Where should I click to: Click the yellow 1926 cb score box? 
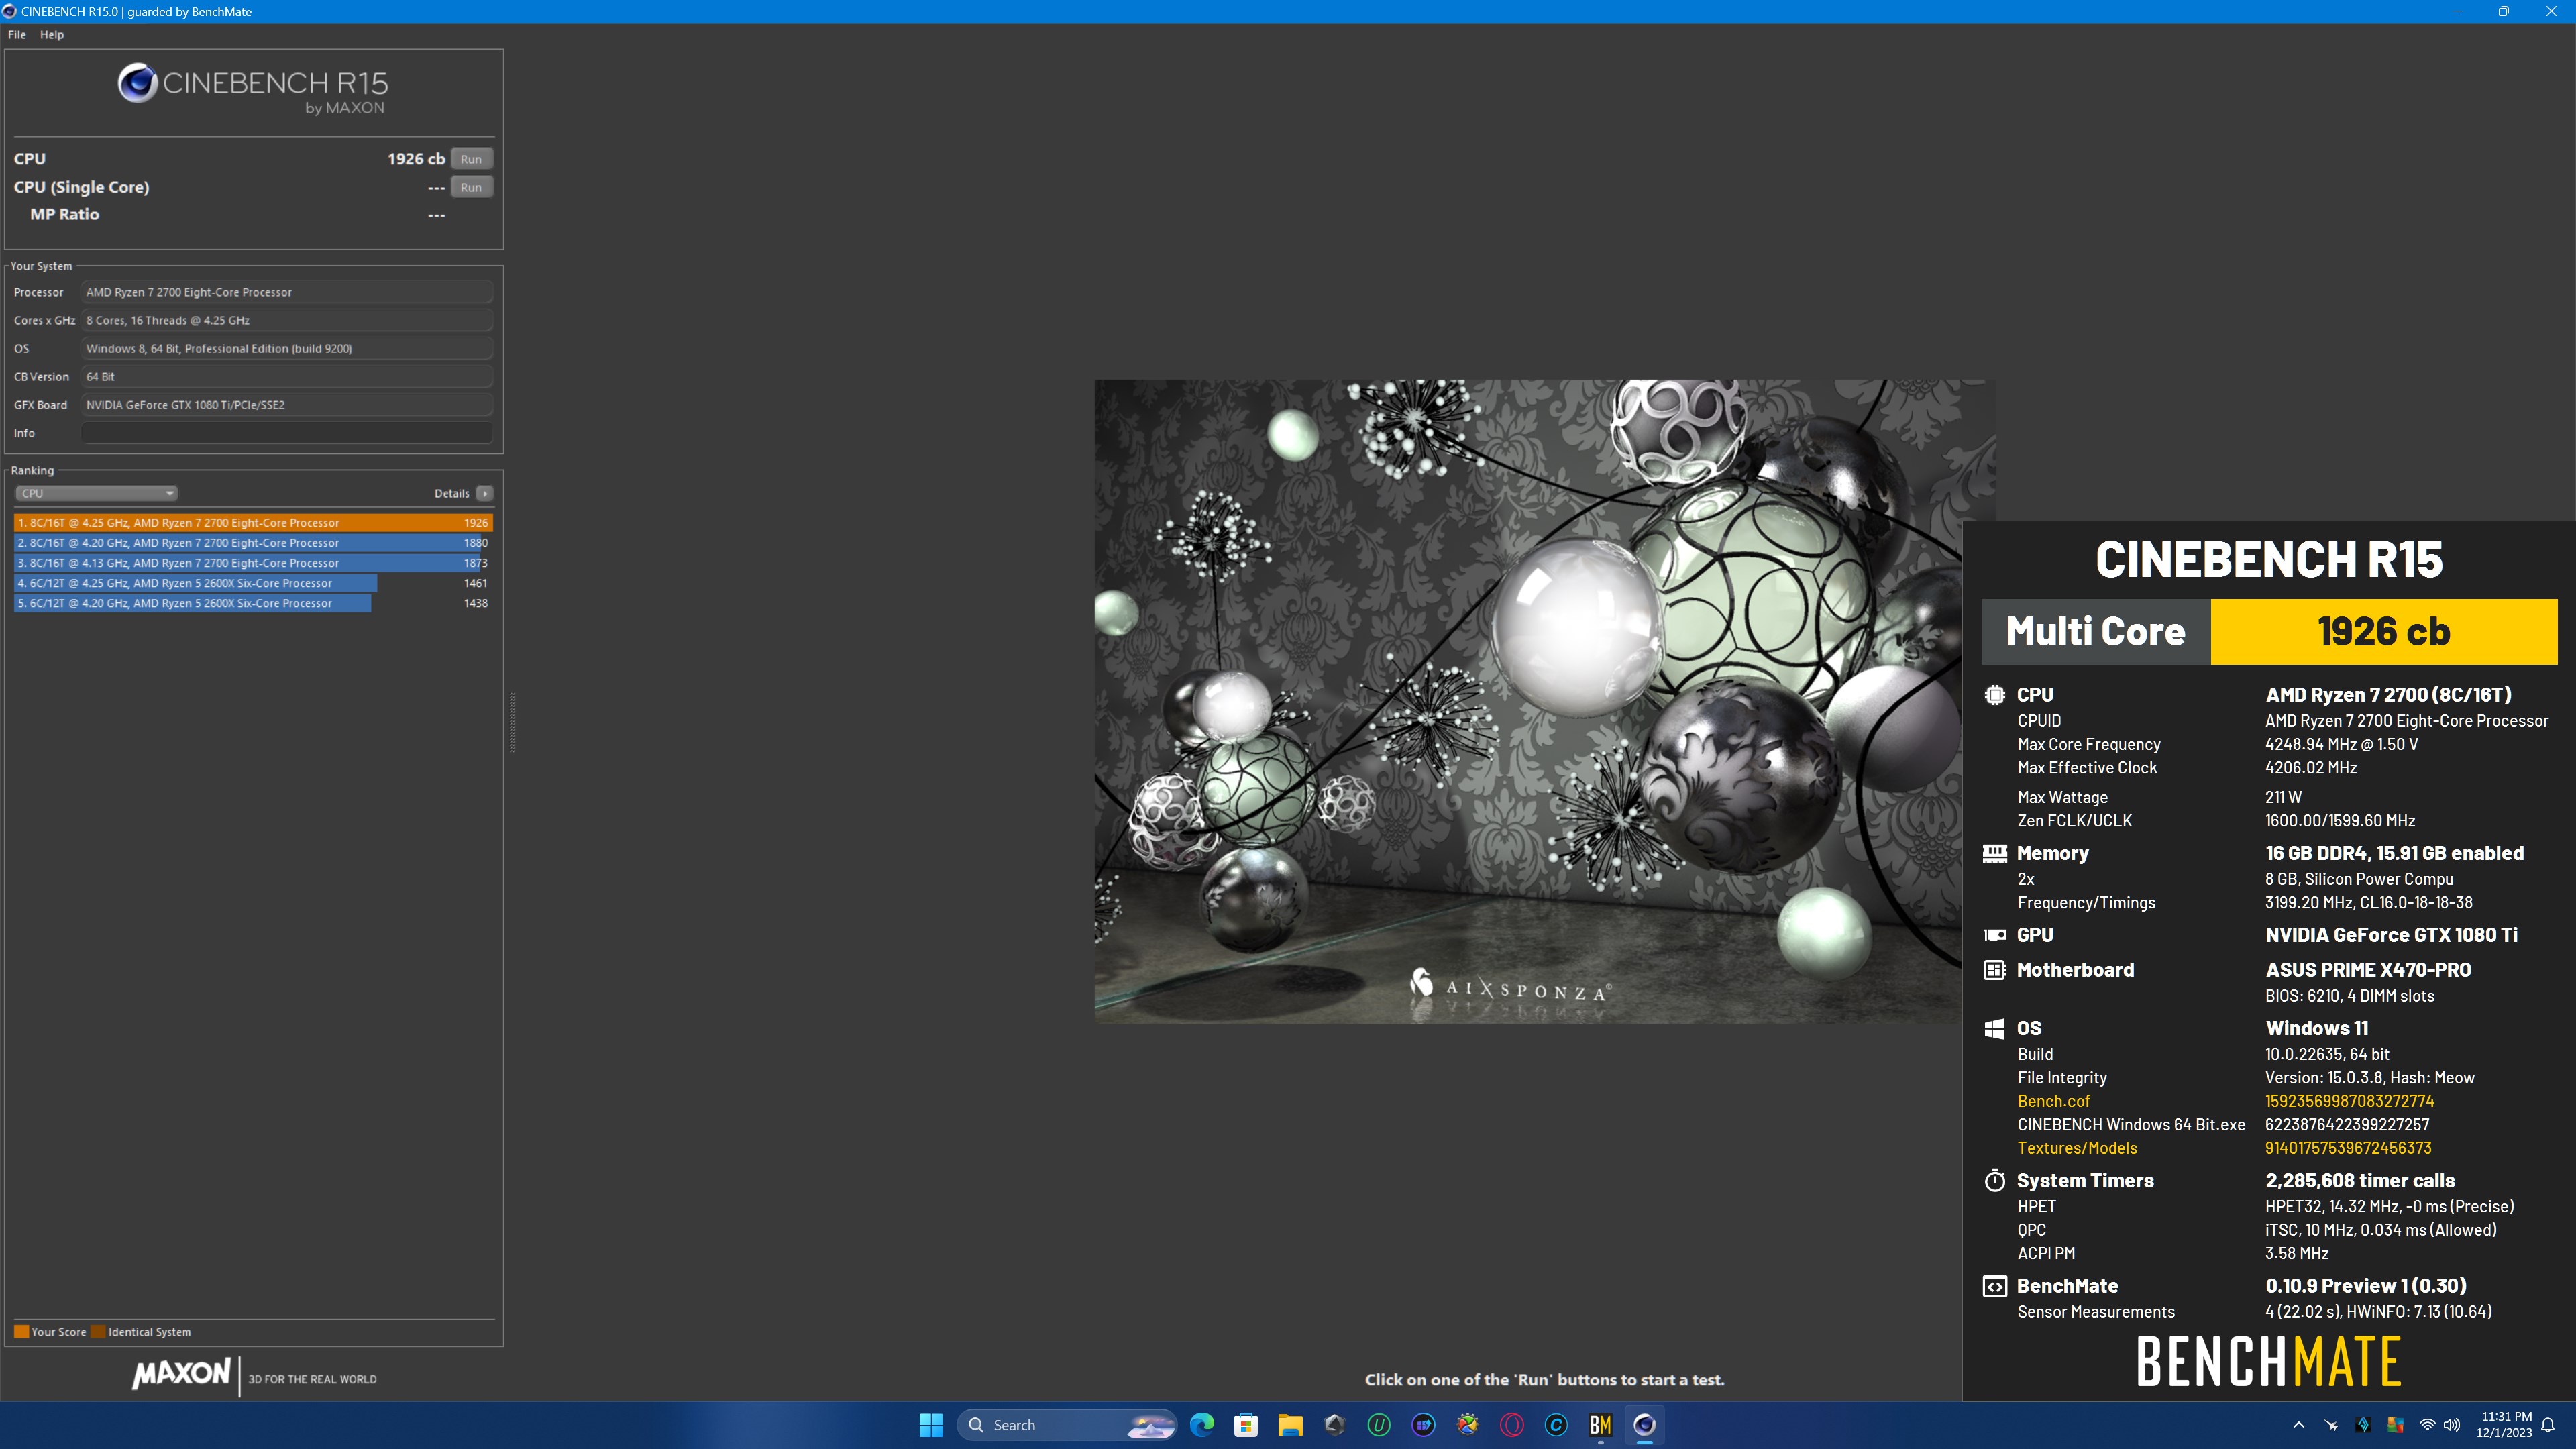pos(2384,631)
